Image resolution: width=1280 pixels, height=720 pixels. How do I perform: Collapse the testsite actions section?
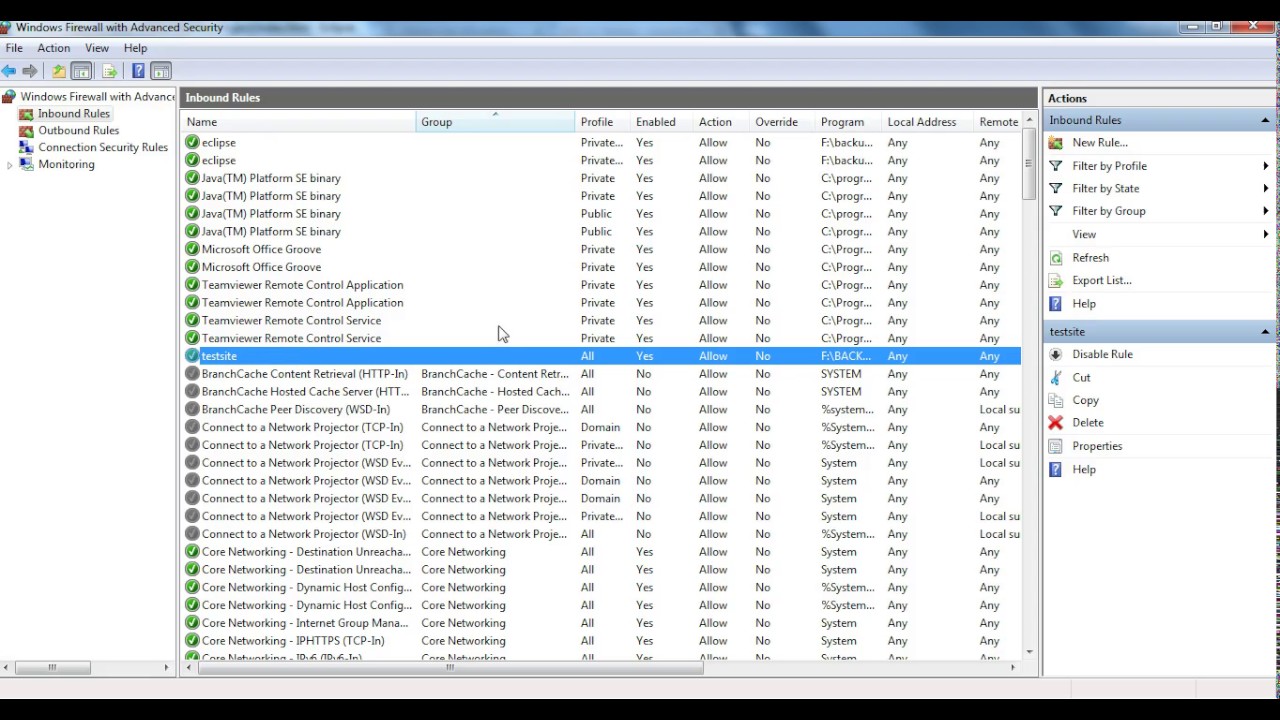click(x=1265, y=332)
